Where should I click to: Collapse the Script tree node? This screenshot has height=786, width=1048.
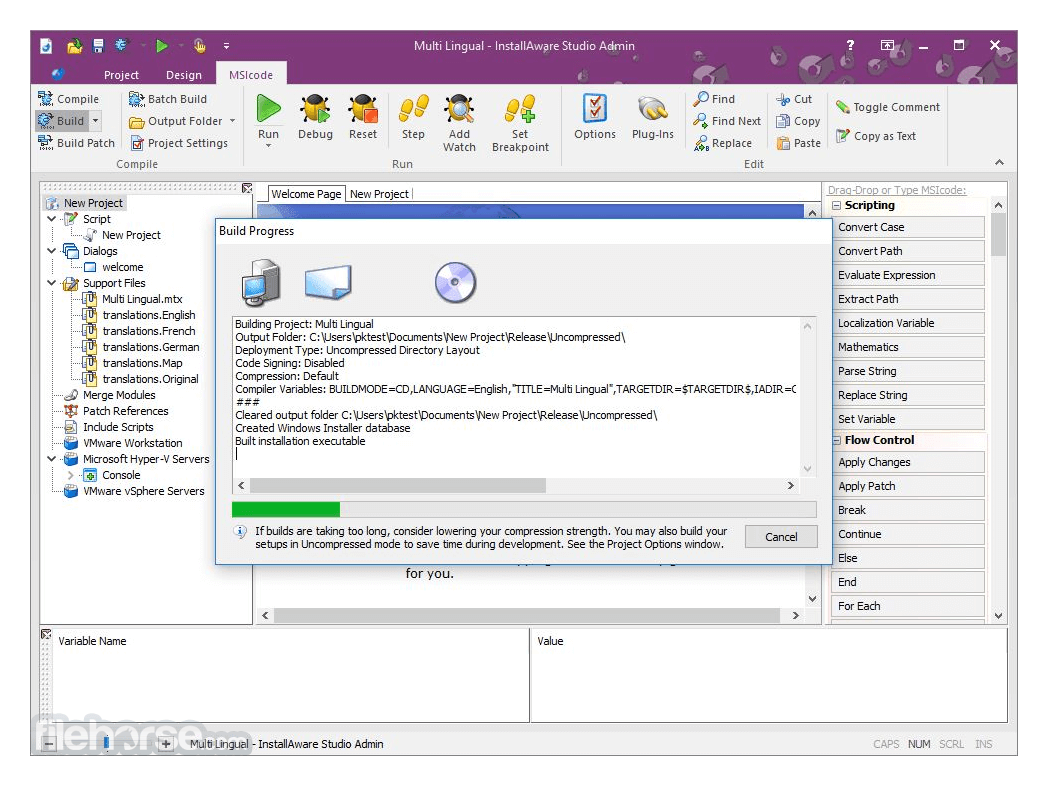coord(51,219)
